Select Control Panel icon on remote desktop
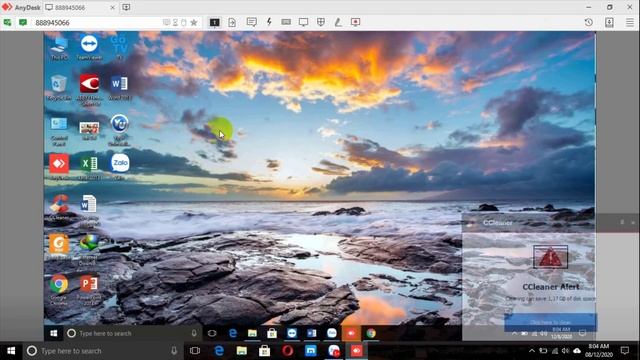Image resolution: width=640 pixels, height=360 pixels. tap(59, 131)
